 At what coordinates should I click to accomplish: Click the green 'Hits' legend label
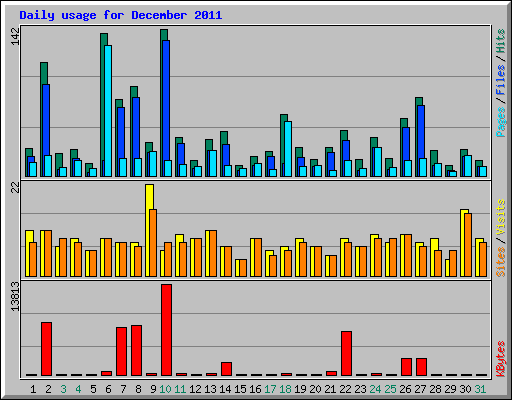(501, 41)
